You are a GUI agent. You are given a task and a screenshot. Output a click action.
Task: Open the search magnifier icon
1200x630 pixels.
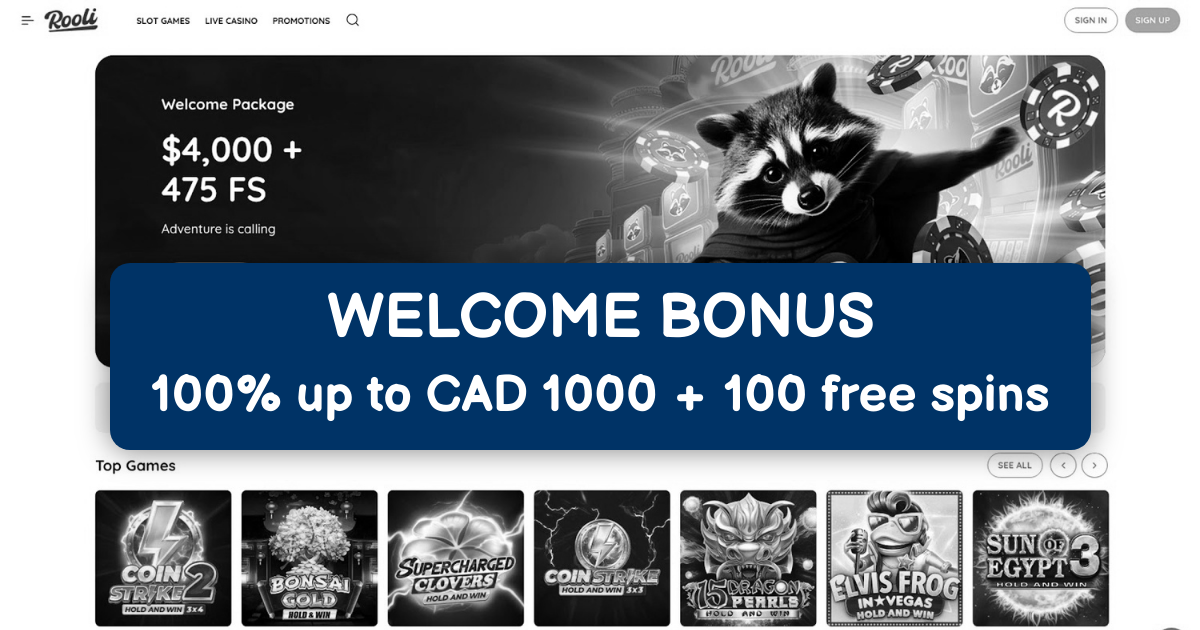click(x=352, y=20)
